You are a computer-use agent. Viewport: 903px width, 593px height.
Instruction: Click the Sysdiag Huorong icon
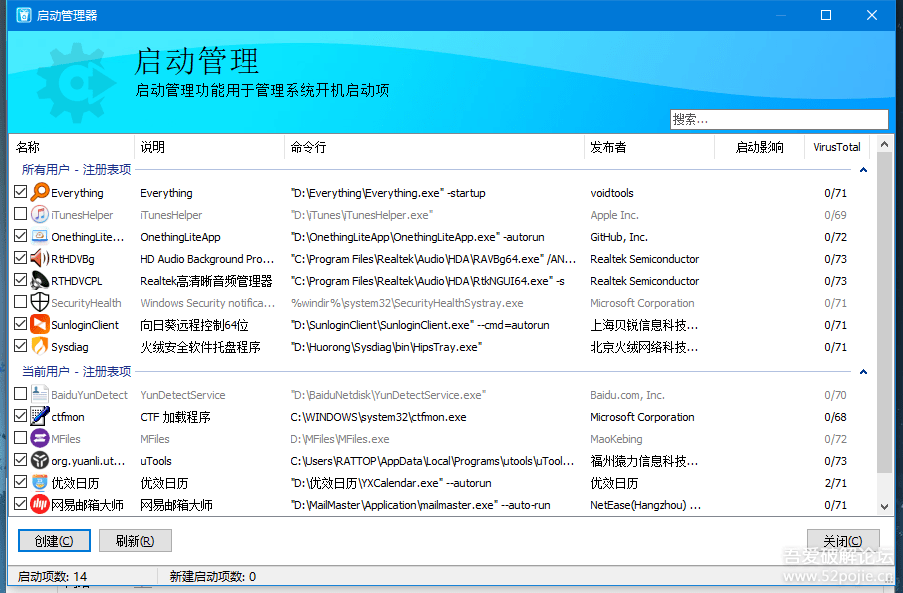tap(39, 347)
